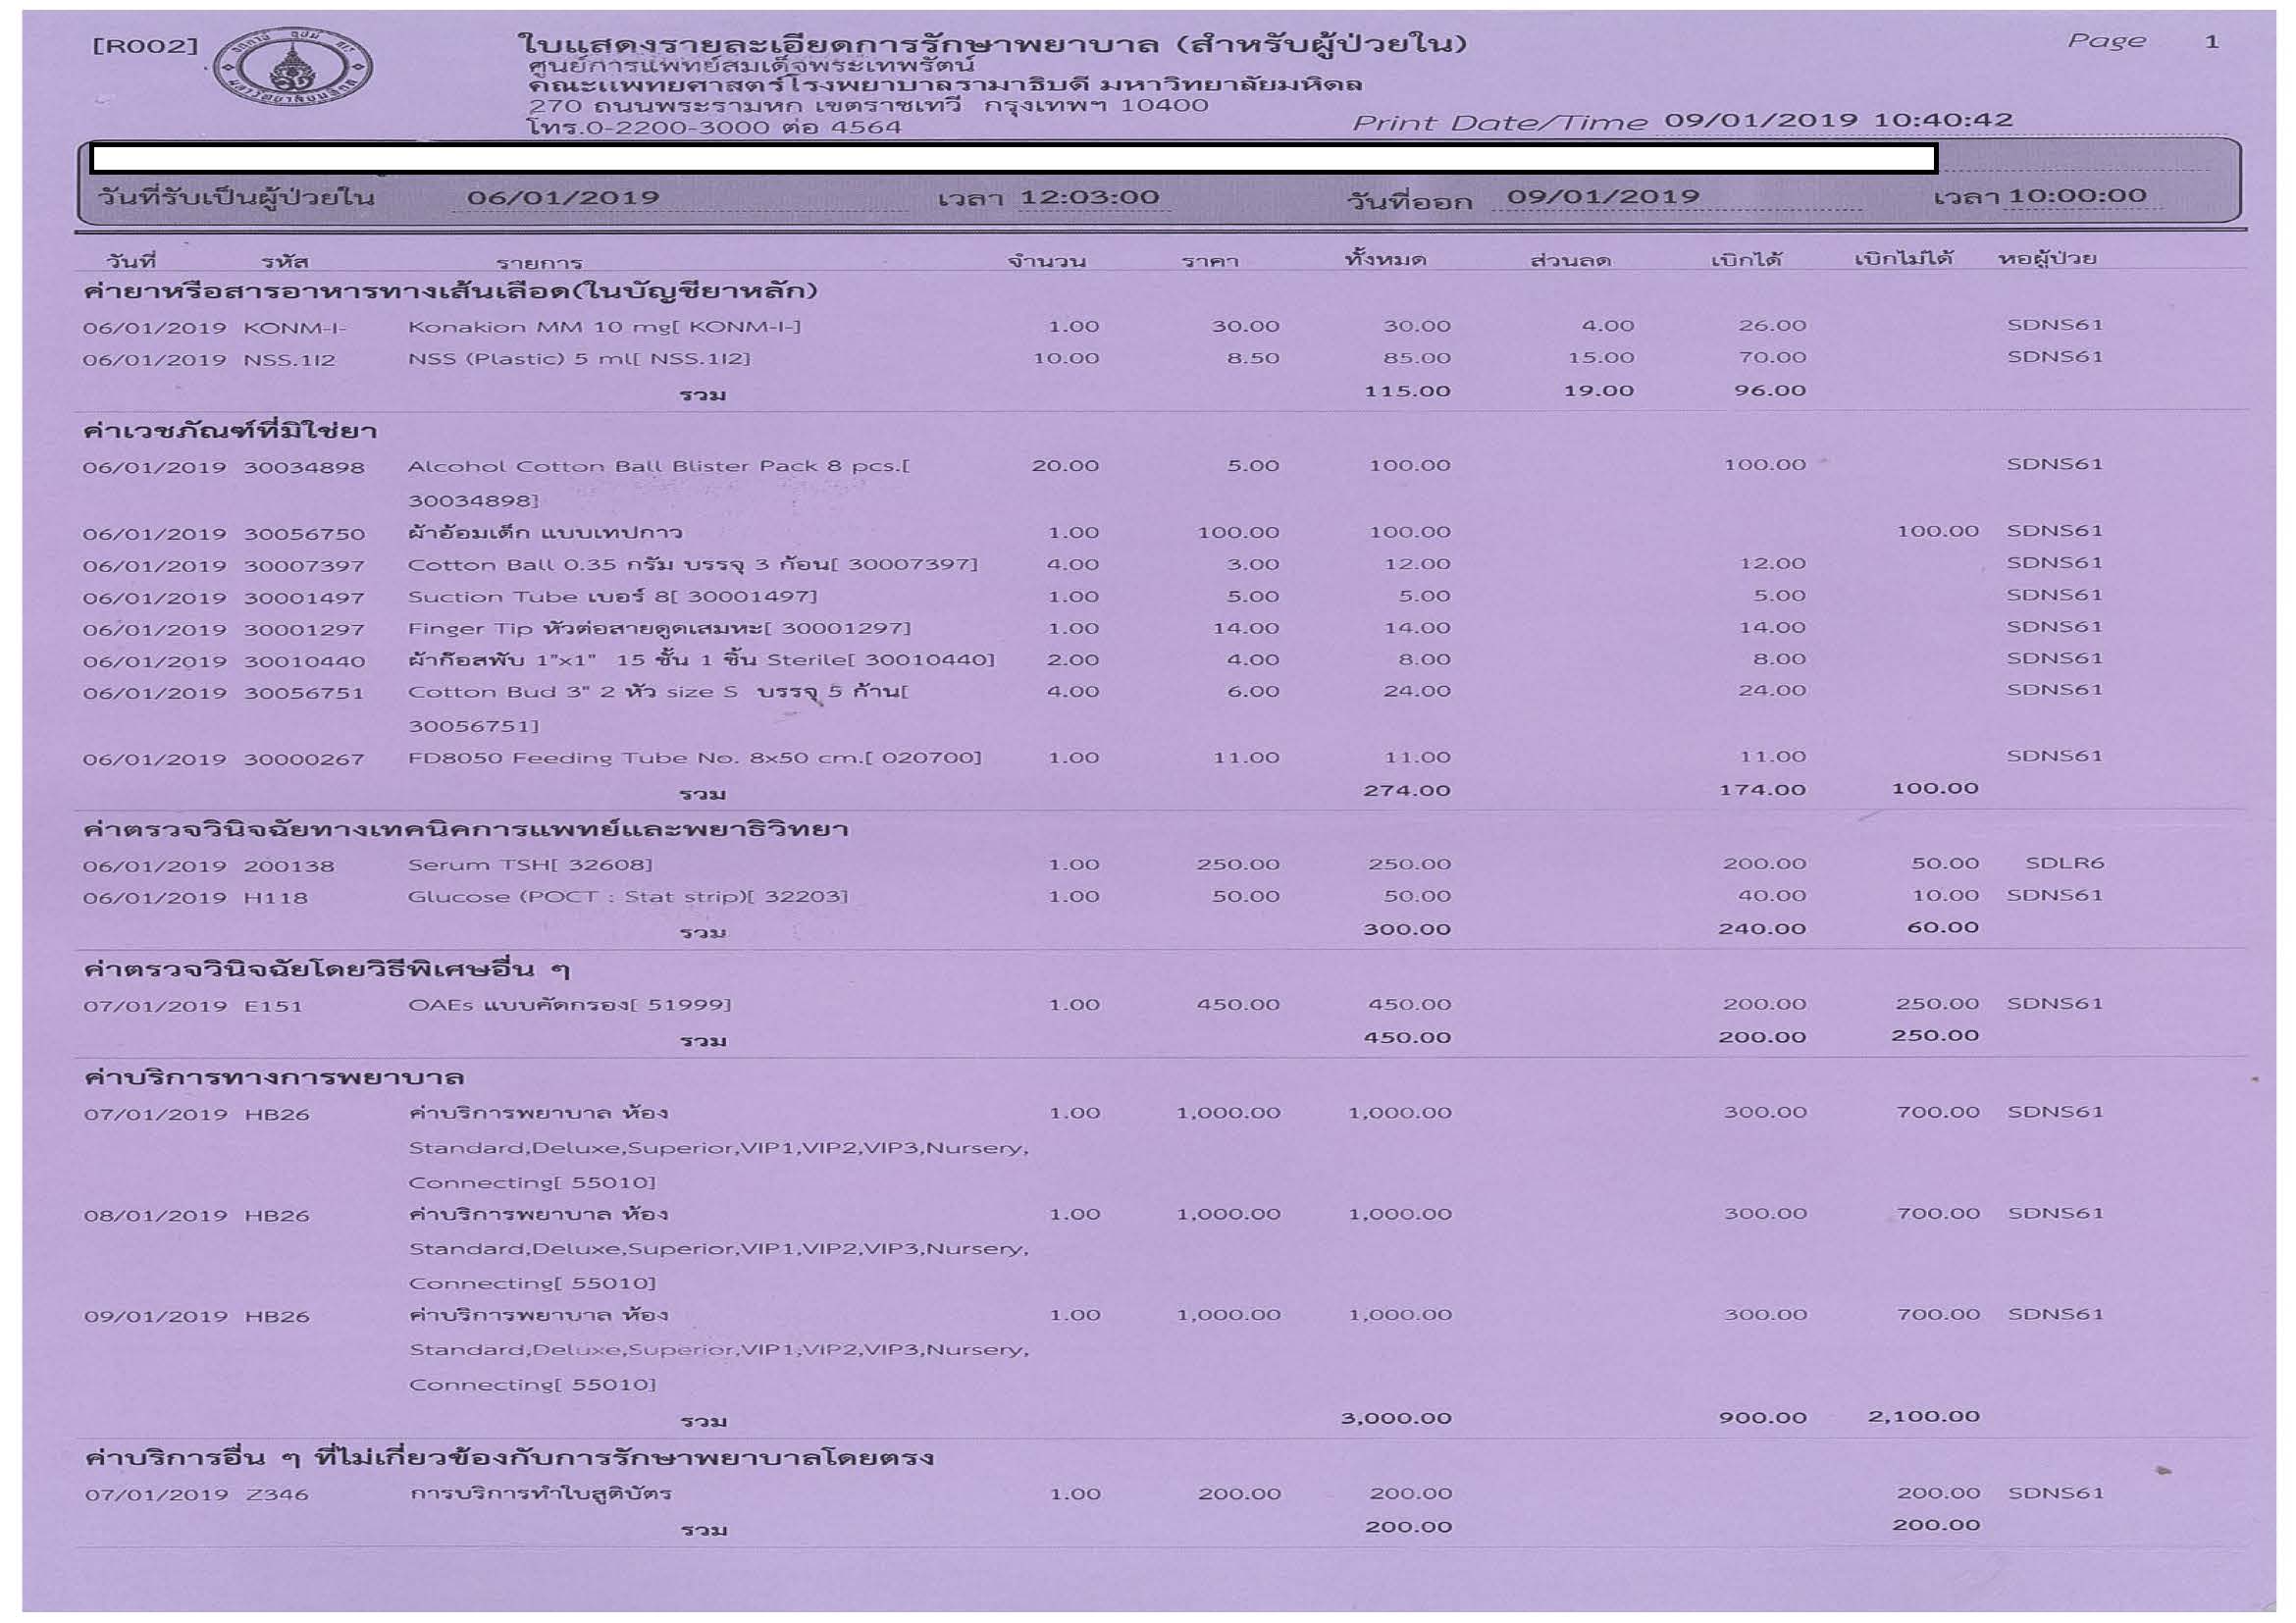The image size is (2296, 1623).
Task: Click the 30000267 code cell
Action: (x=304, y=760)
